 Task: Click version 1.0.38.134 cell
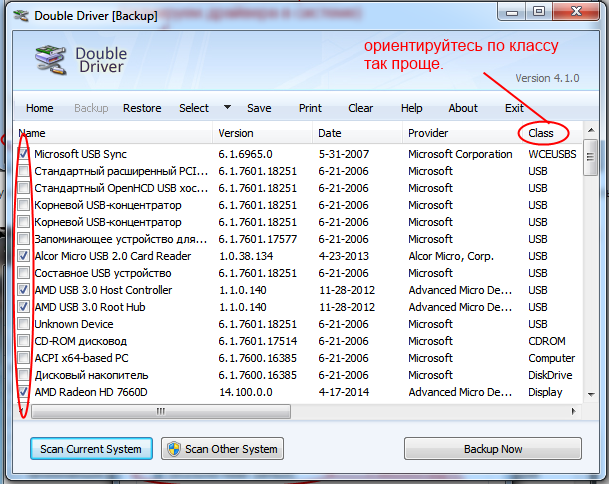pos(246,256)
